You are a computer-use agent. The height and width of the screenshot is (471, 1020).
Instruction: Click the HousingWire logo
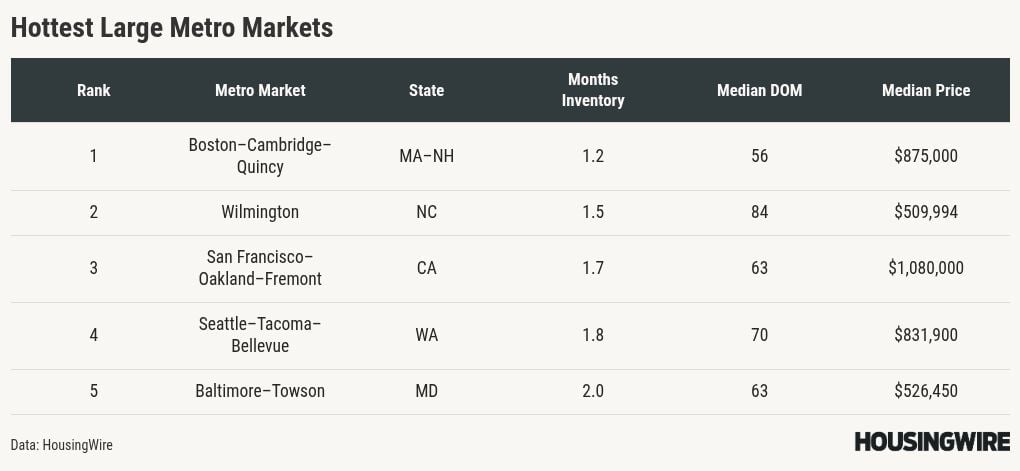(x=931, y=442)
